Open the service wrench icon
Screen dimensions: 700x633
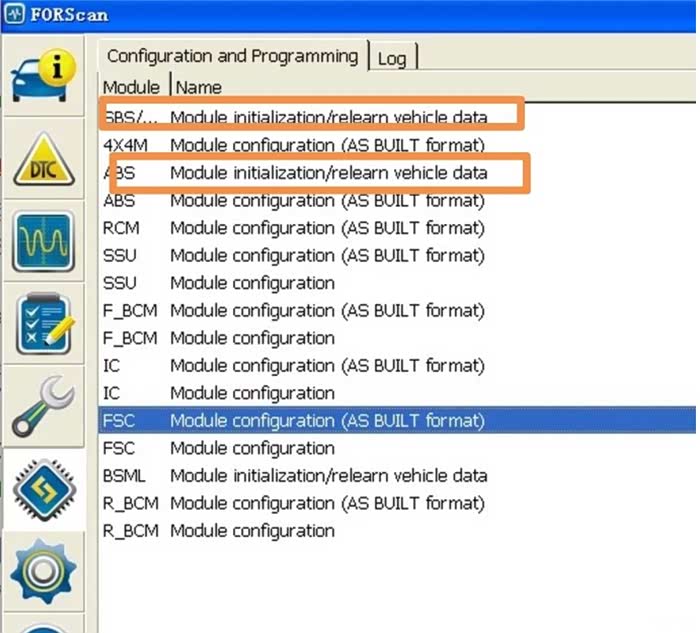(44, 406)
